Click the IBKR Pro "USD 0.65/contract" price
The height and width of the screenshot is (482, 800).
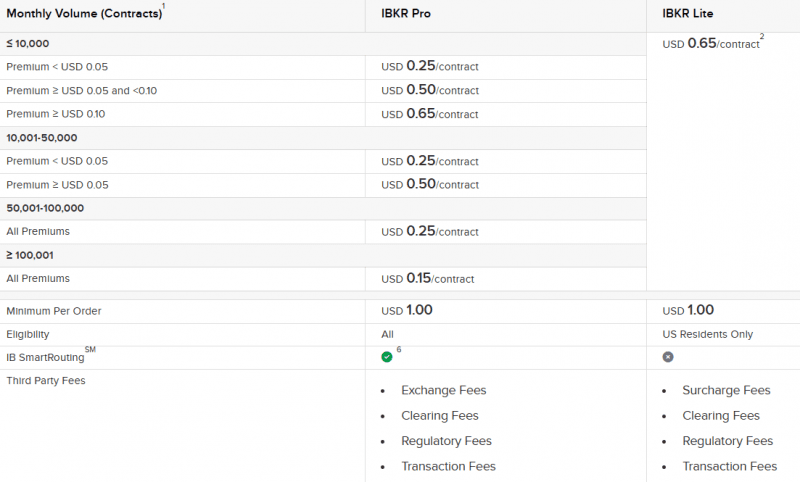[x=430, y=114]
